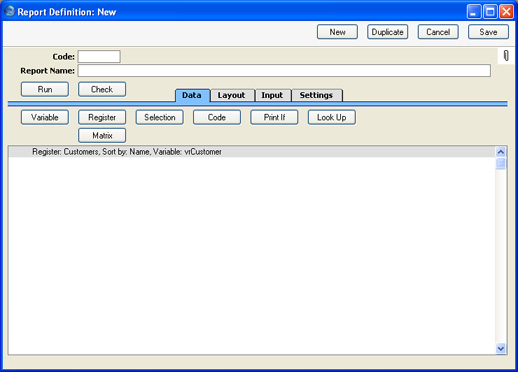
Task: Click the scrollbar down arrow
Action: point(501,348)
